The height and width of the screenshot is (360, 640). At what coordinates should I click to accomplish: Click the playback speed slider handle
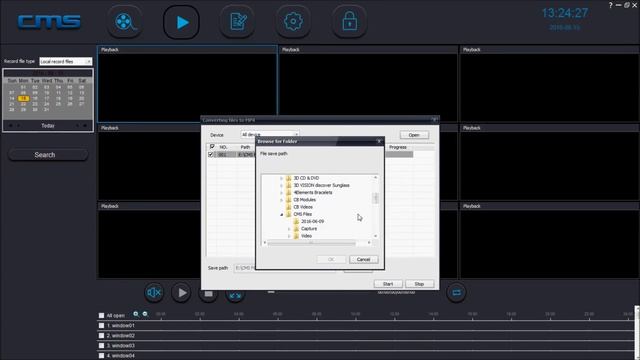pos(271,292)
